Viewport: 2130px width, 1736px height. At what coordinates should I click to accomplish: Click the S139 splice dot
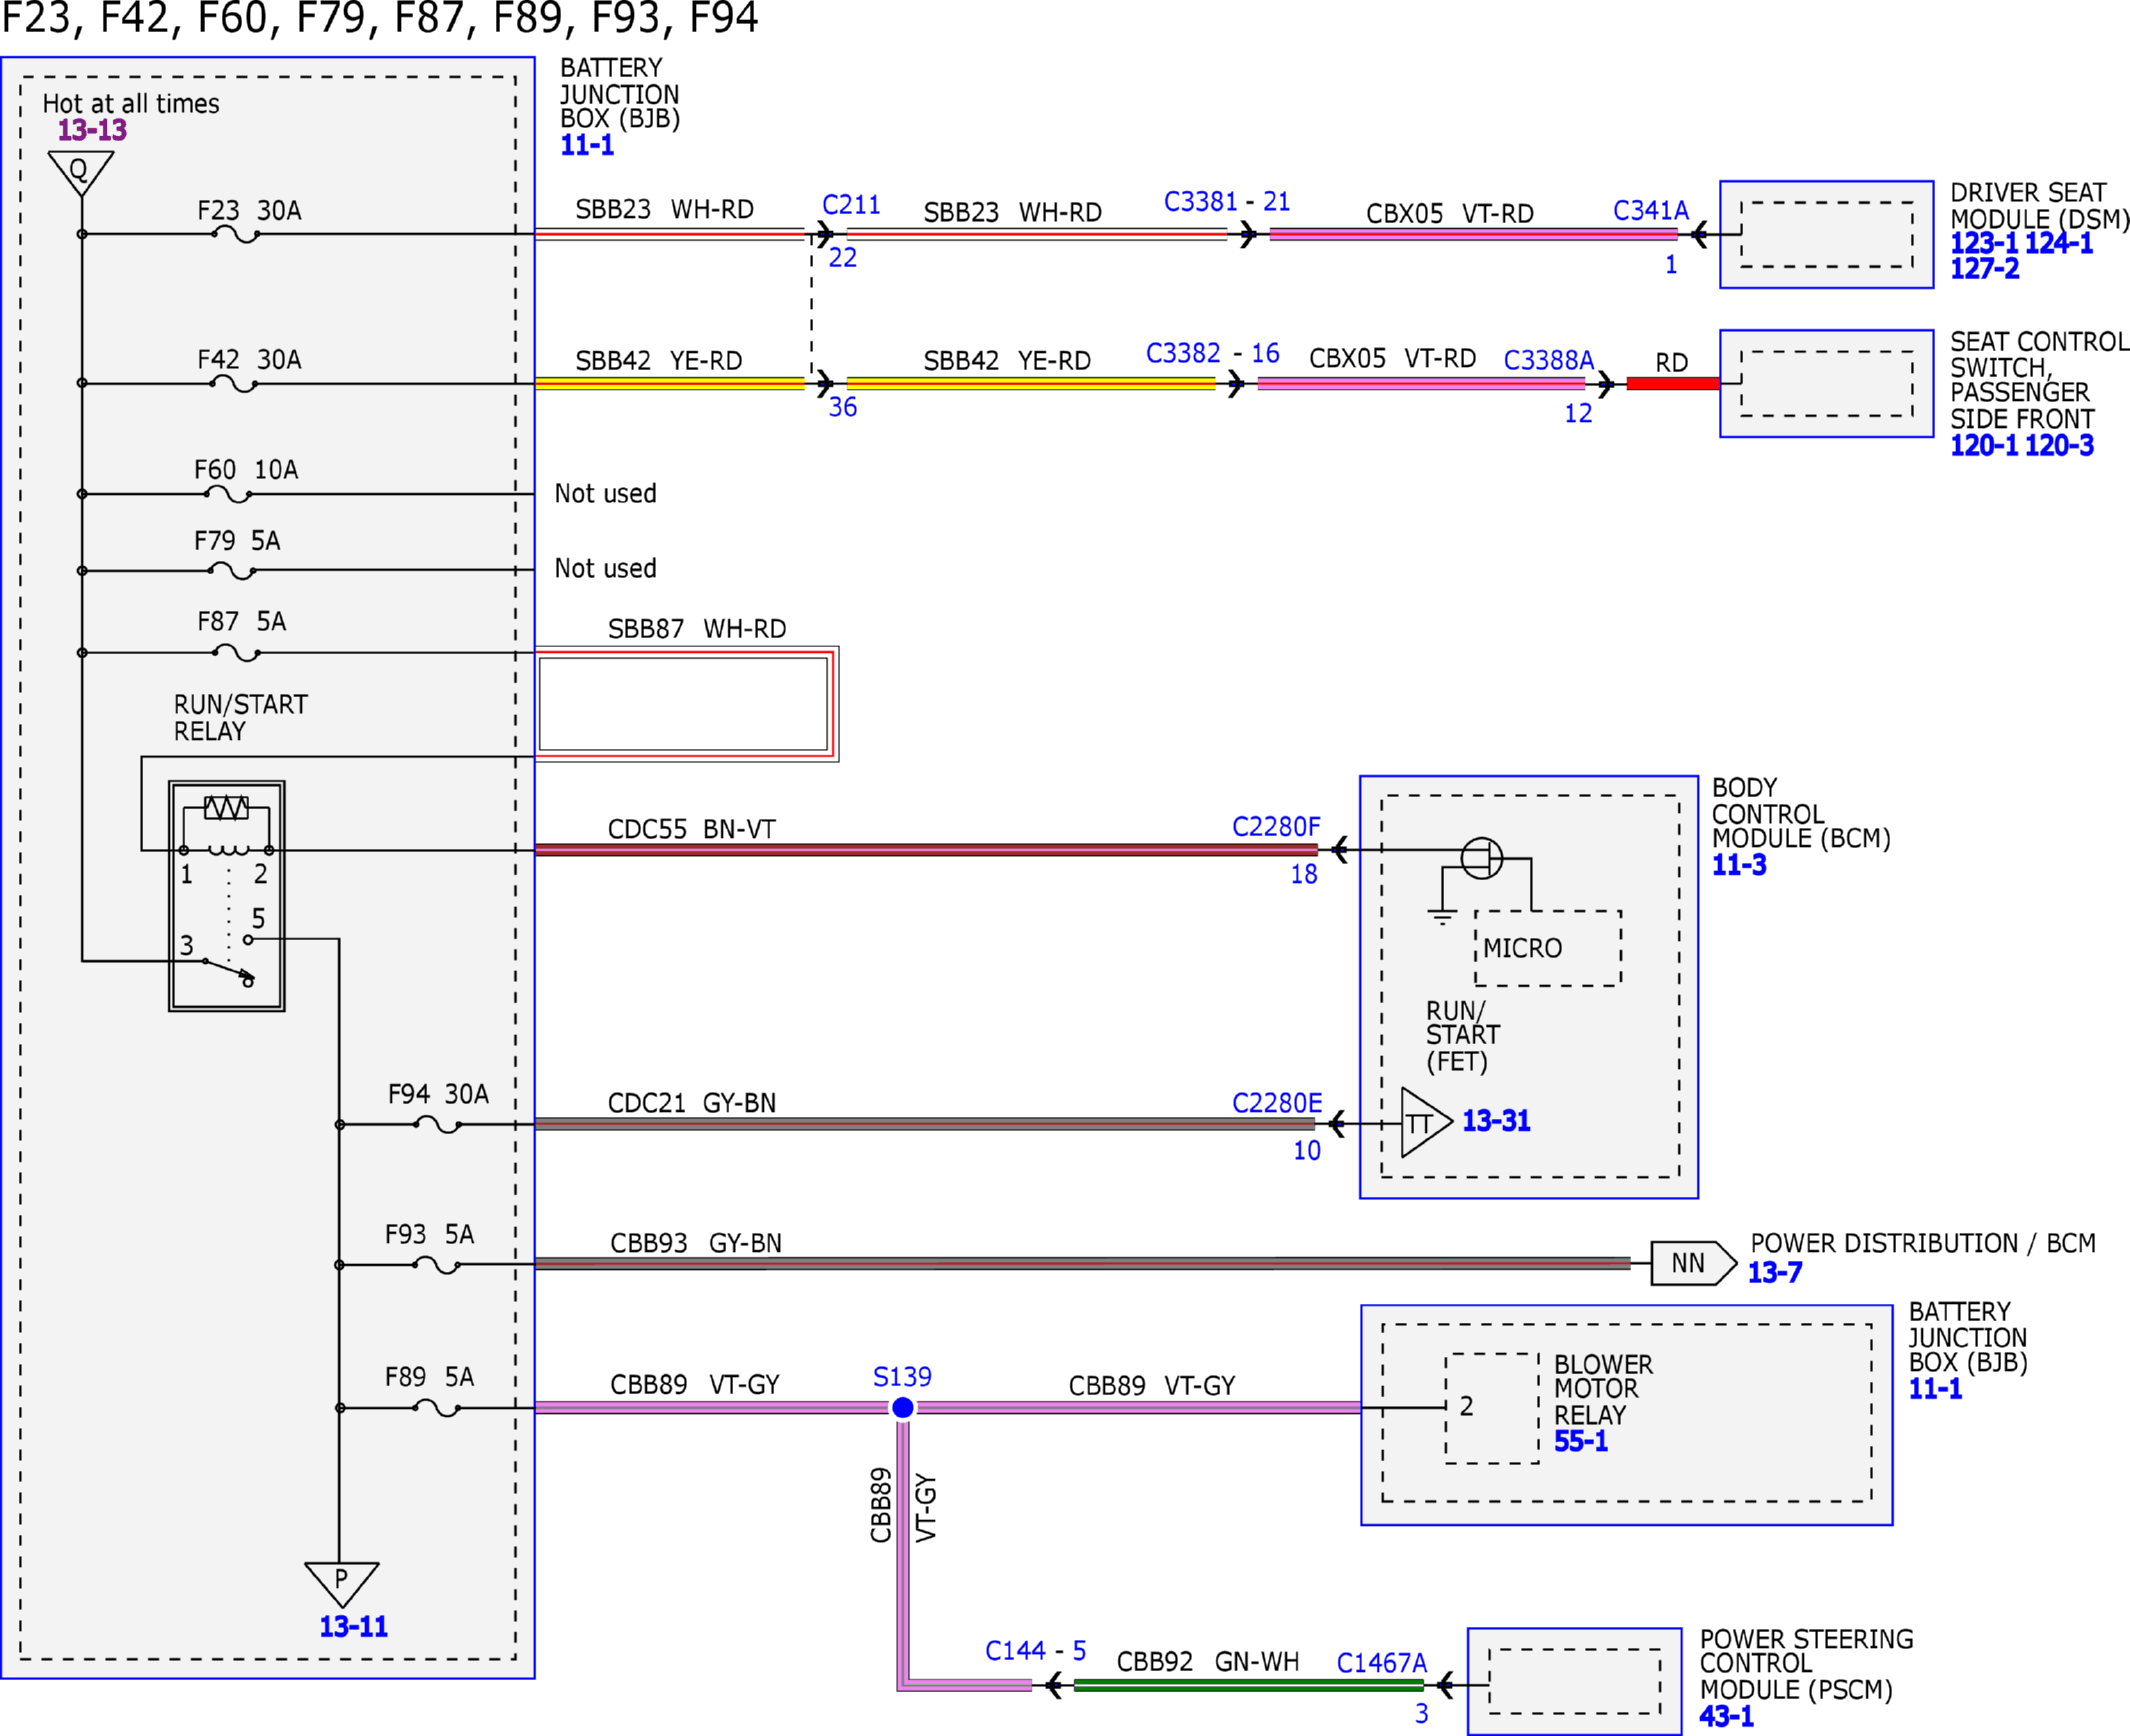tap(902, 1407)
